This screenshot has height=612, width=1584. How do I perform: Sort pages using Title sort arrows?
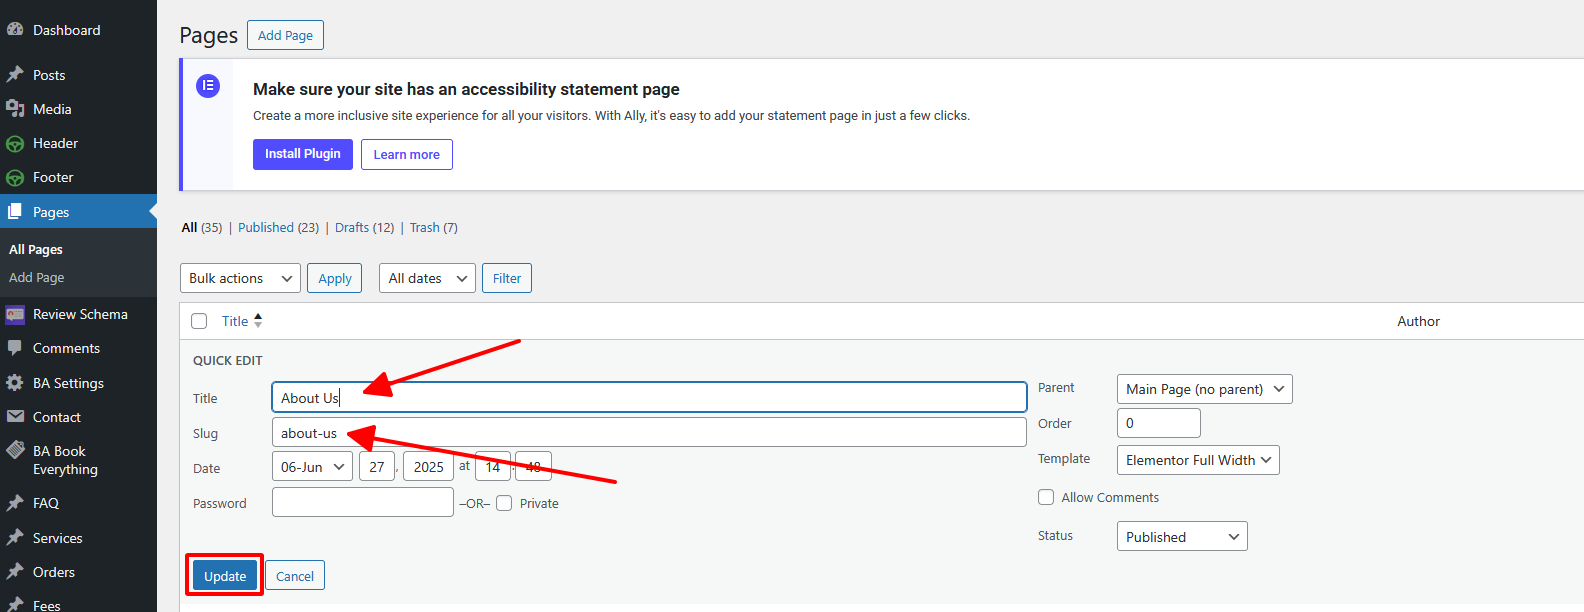(258, 321)
